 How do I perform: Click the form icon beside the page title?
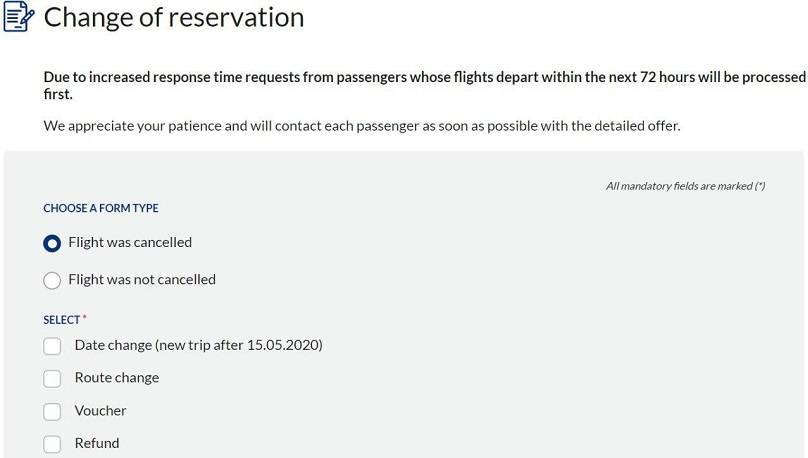click(x=18, y=17)
